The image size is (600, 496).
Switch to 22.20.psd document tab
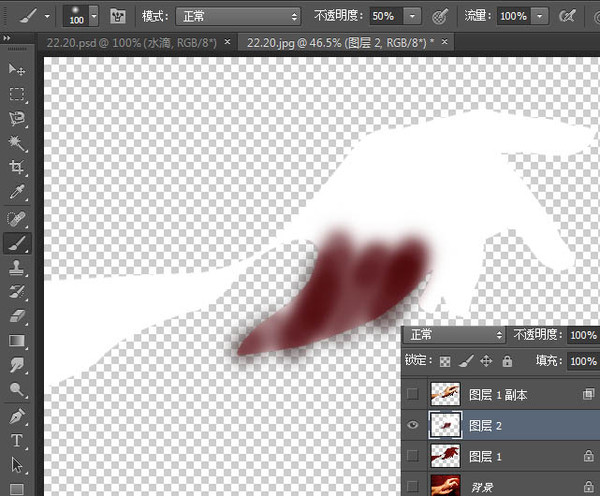tap(132, 42)
